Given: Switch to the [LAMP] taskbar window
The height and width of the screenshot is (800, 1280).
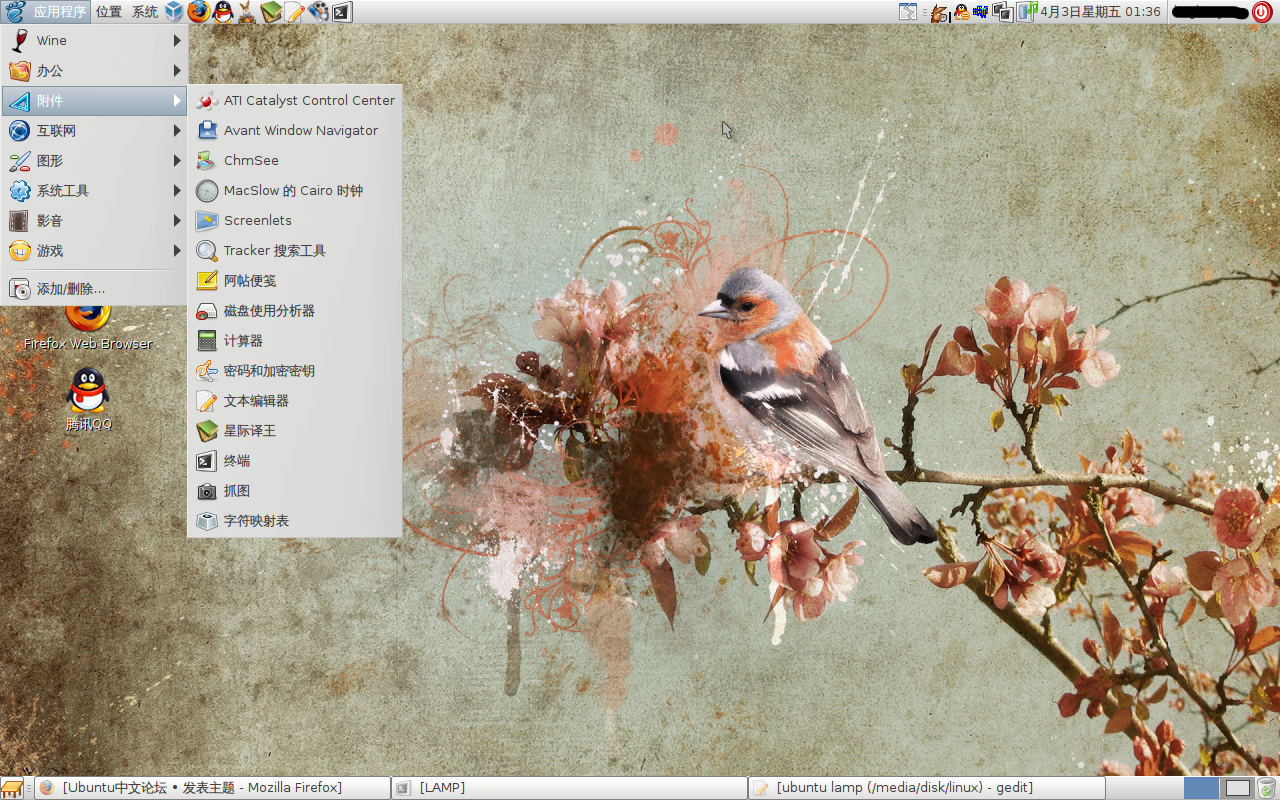Looking at the screenshot, I should (569, 788).
